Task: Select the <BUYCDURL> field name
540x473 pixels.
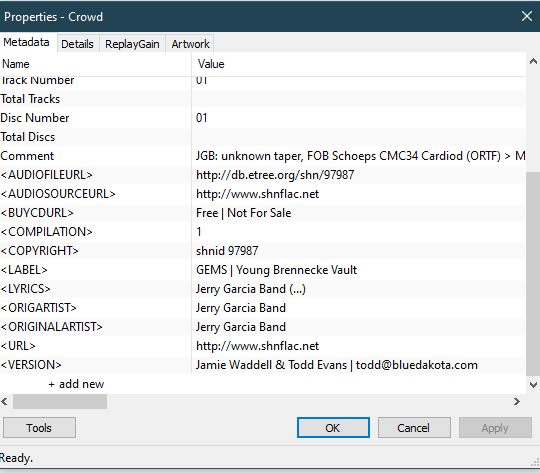Action: [x=37, y=213]
